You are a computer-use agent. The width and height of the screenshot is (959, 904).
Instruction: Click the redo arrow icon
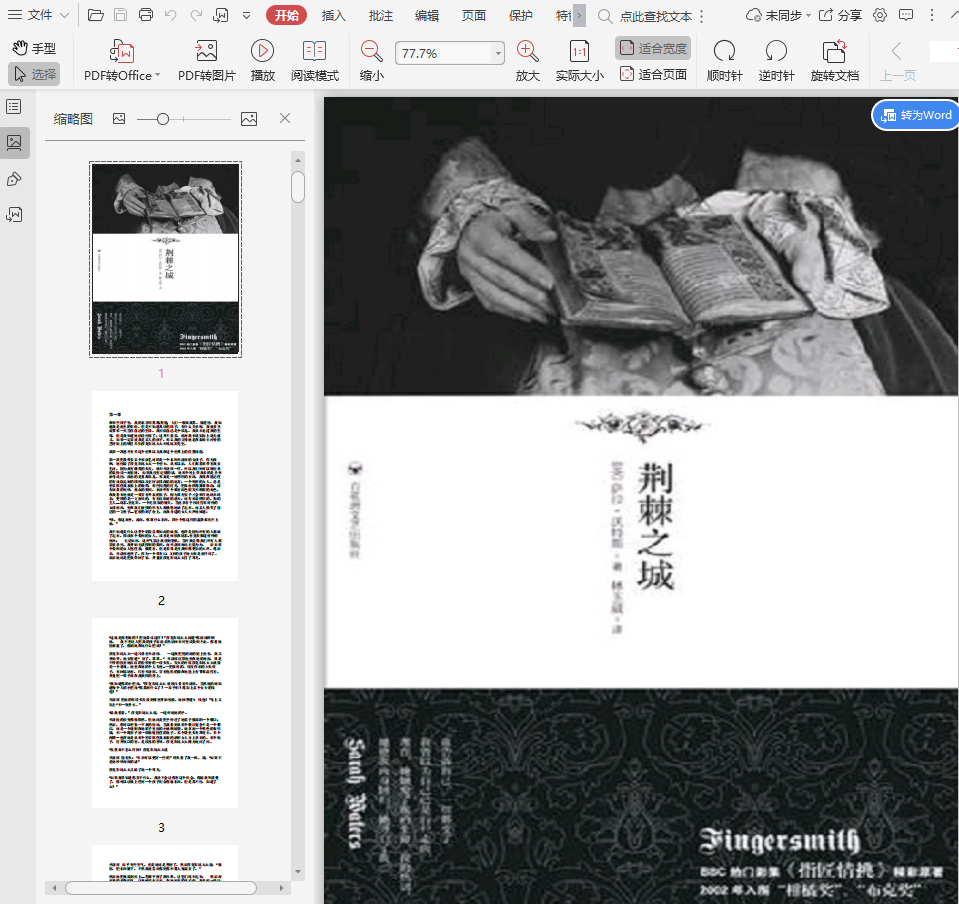click(x=196, y=15)
